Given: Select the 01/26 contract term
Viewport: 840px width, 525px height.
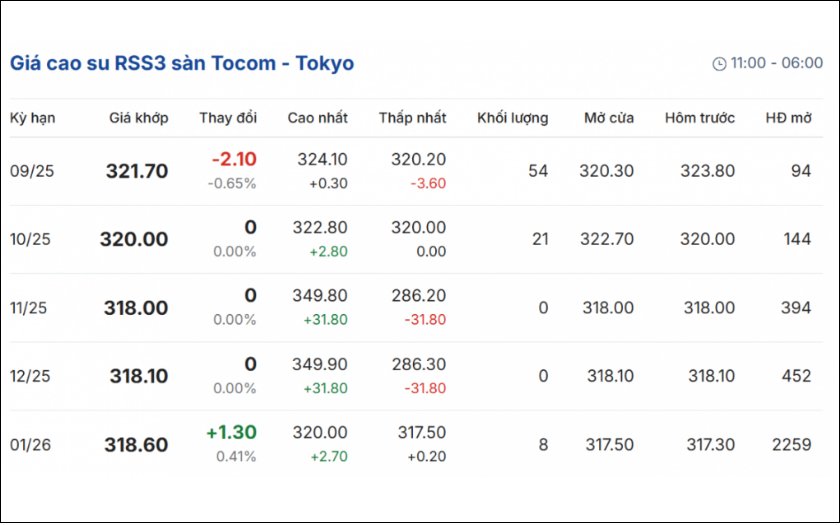Looking at the screenshot, I should tap(31, 445).
